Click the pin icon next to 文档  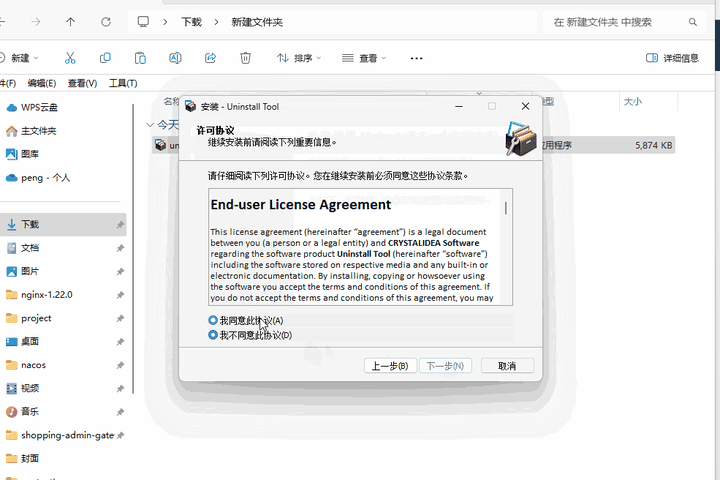pos(120,248)
